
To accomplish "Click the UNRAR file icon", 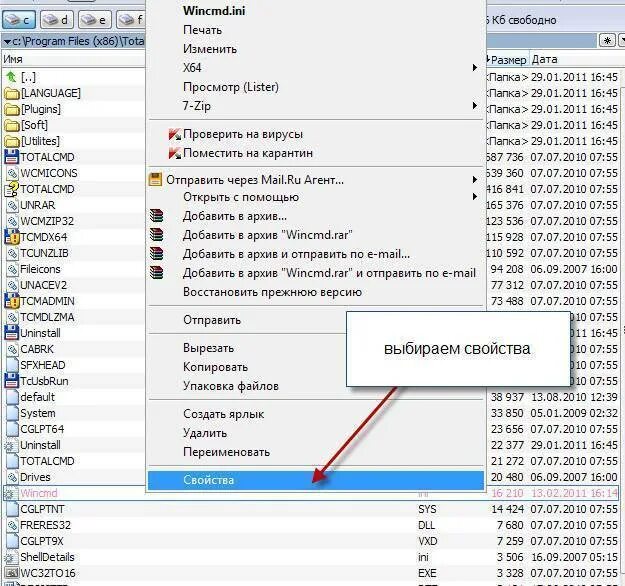I will coord(12,205).
